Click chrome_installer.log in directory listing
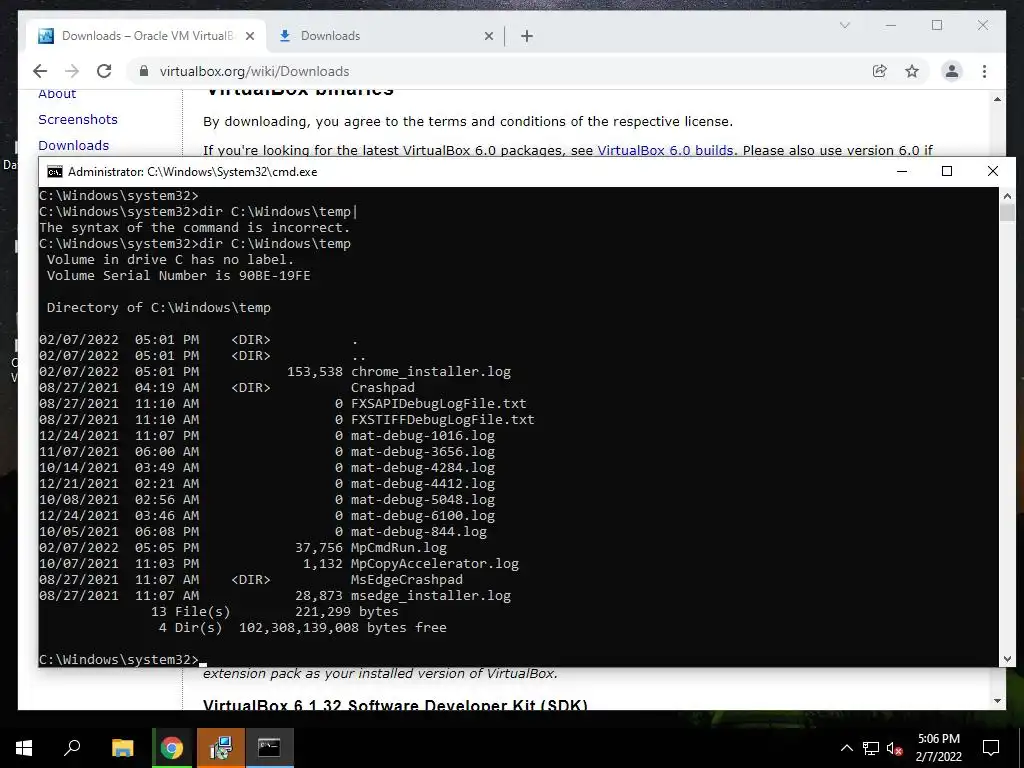 click(431, 372)
